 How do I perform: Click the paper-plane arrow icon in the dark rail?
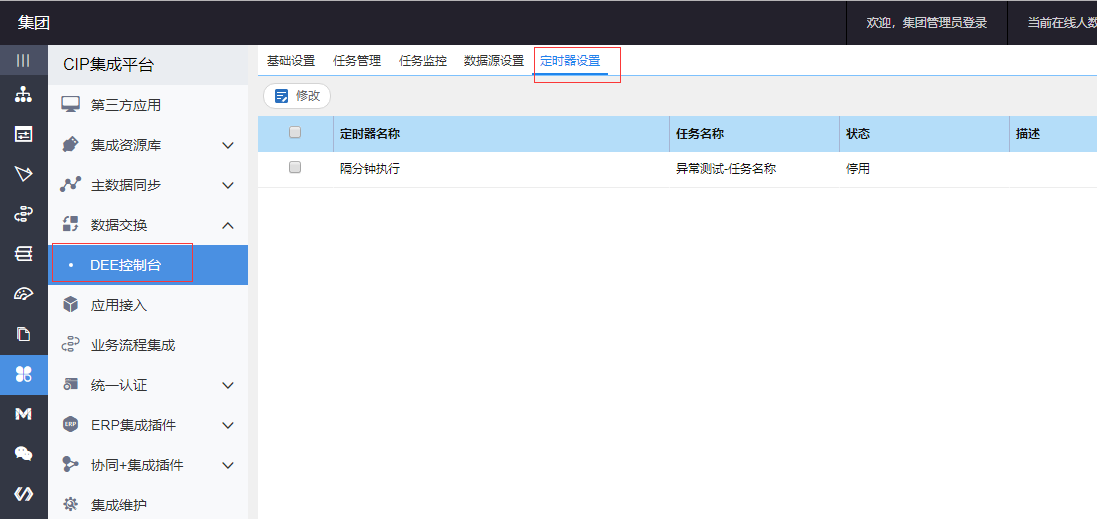click(24, 174)
